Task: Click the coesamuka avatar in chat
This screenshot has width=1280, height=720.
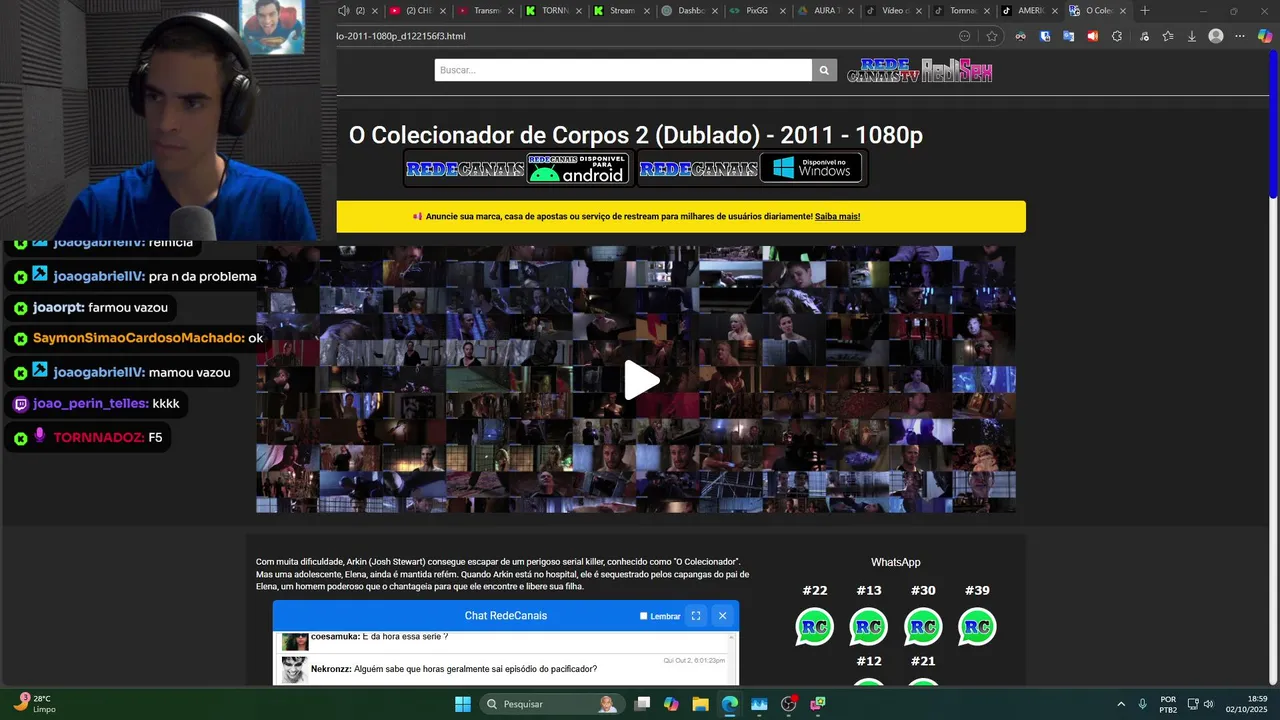Action: [294, 641]
